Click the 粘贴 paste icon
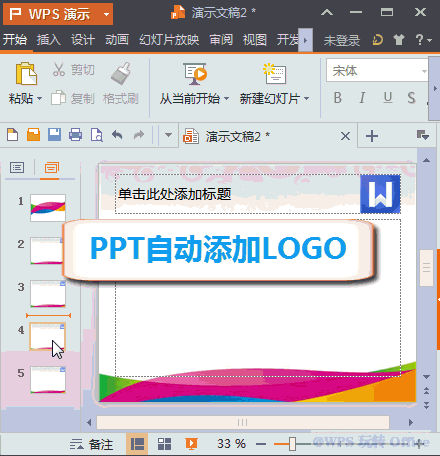 26,73
